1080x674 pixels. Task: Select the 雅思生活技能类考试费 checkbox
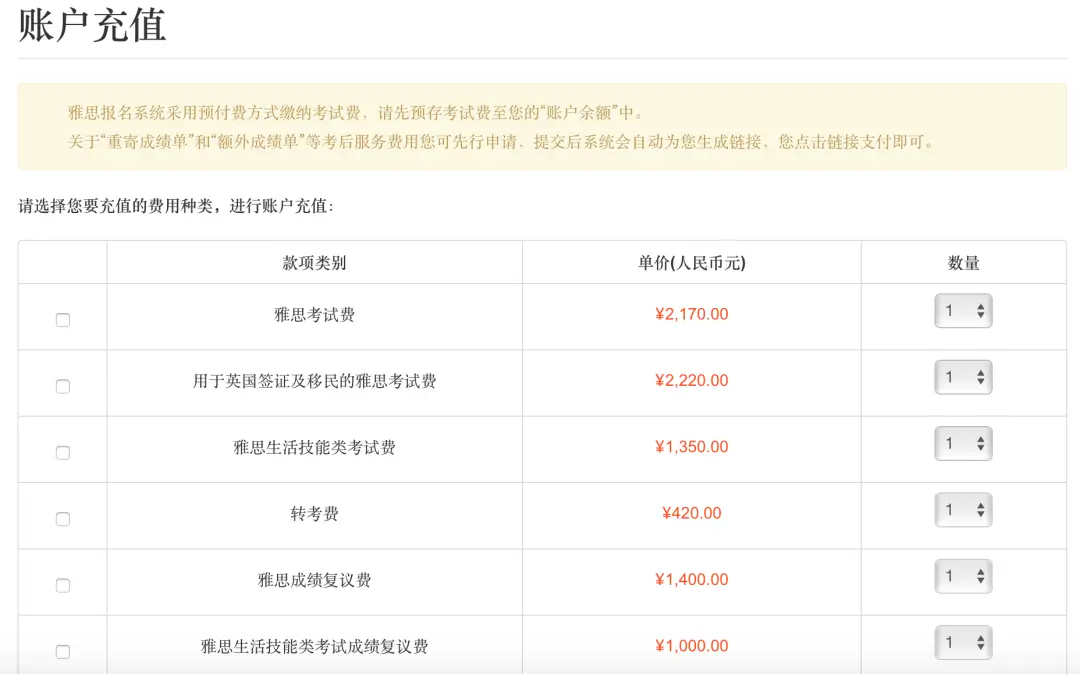[x=63, y=452]
